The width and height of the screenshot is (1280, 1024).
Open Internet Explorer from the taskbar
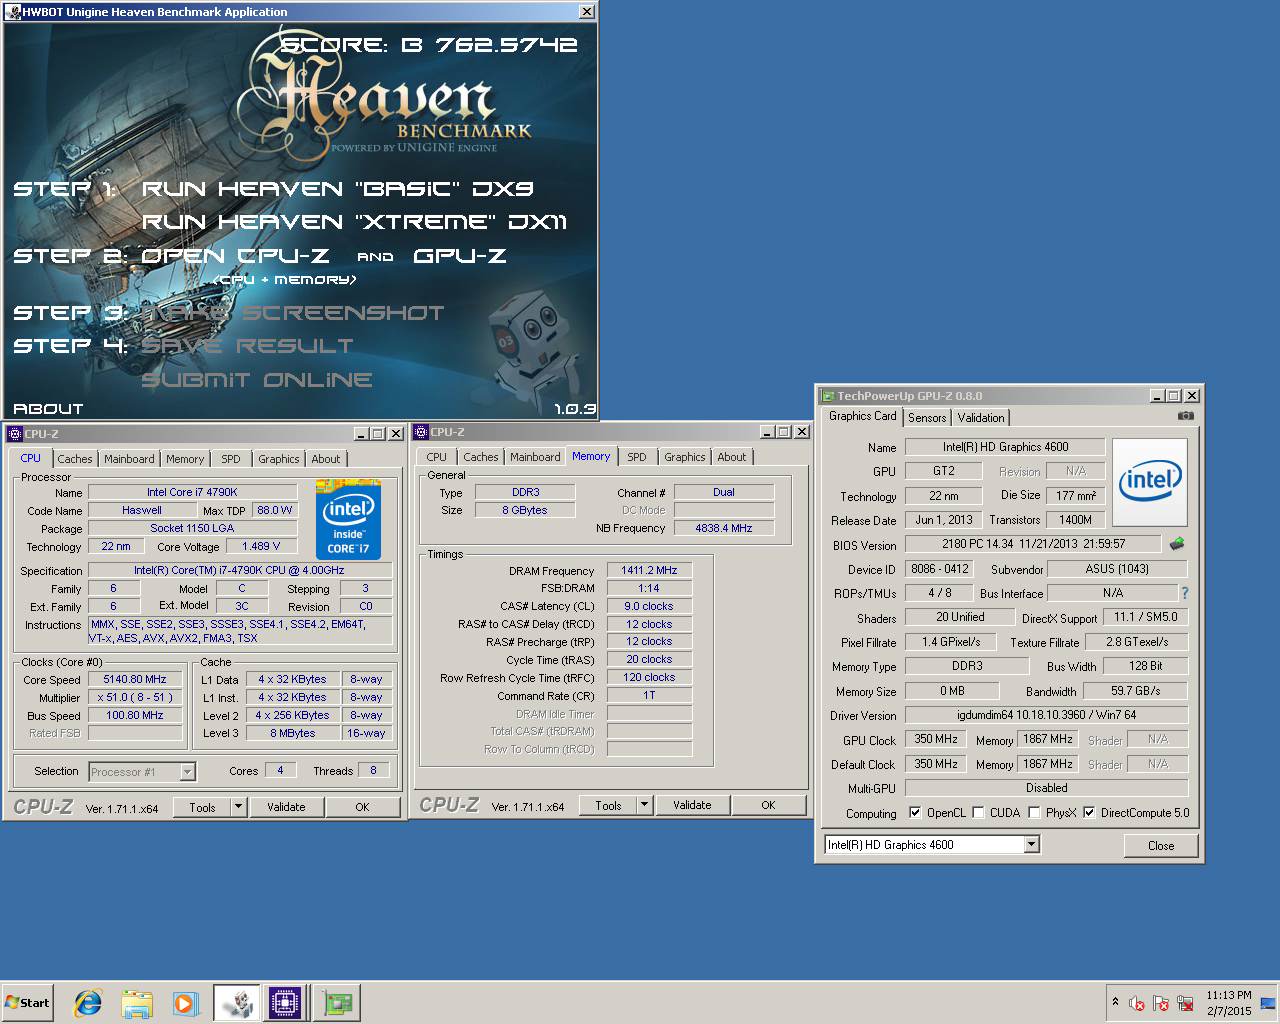tap(88, 1003)
